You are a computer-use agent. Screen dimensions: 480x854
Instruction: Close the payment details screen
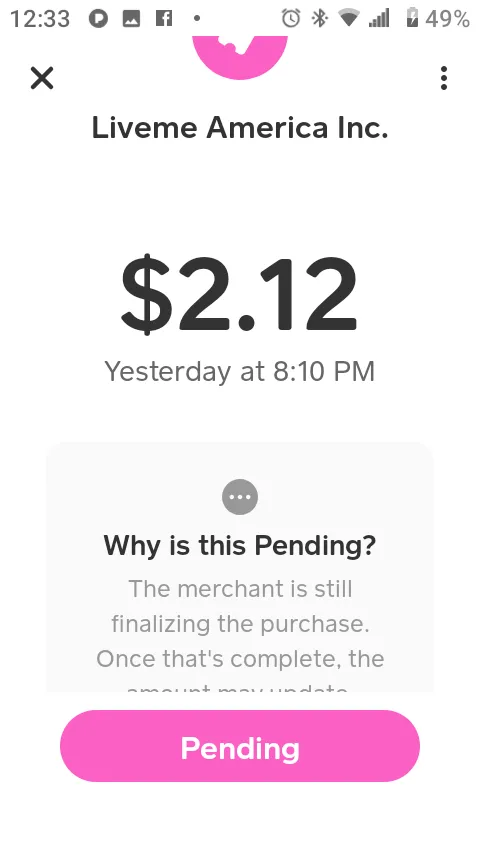[42, 78]
